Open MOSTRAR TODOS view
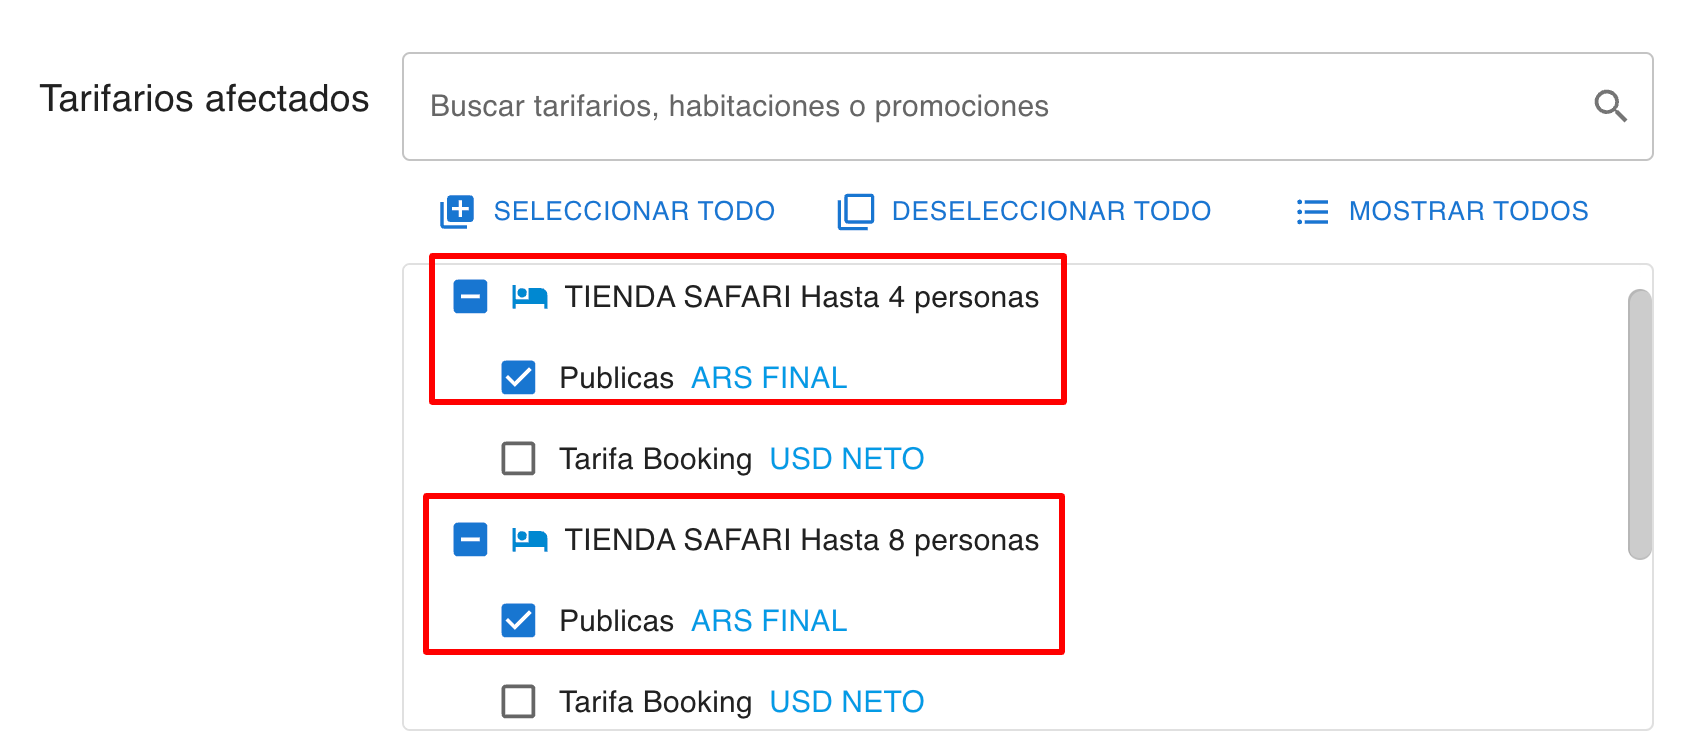Viewport: 1684px width, 754px height. coord(1468,211)
